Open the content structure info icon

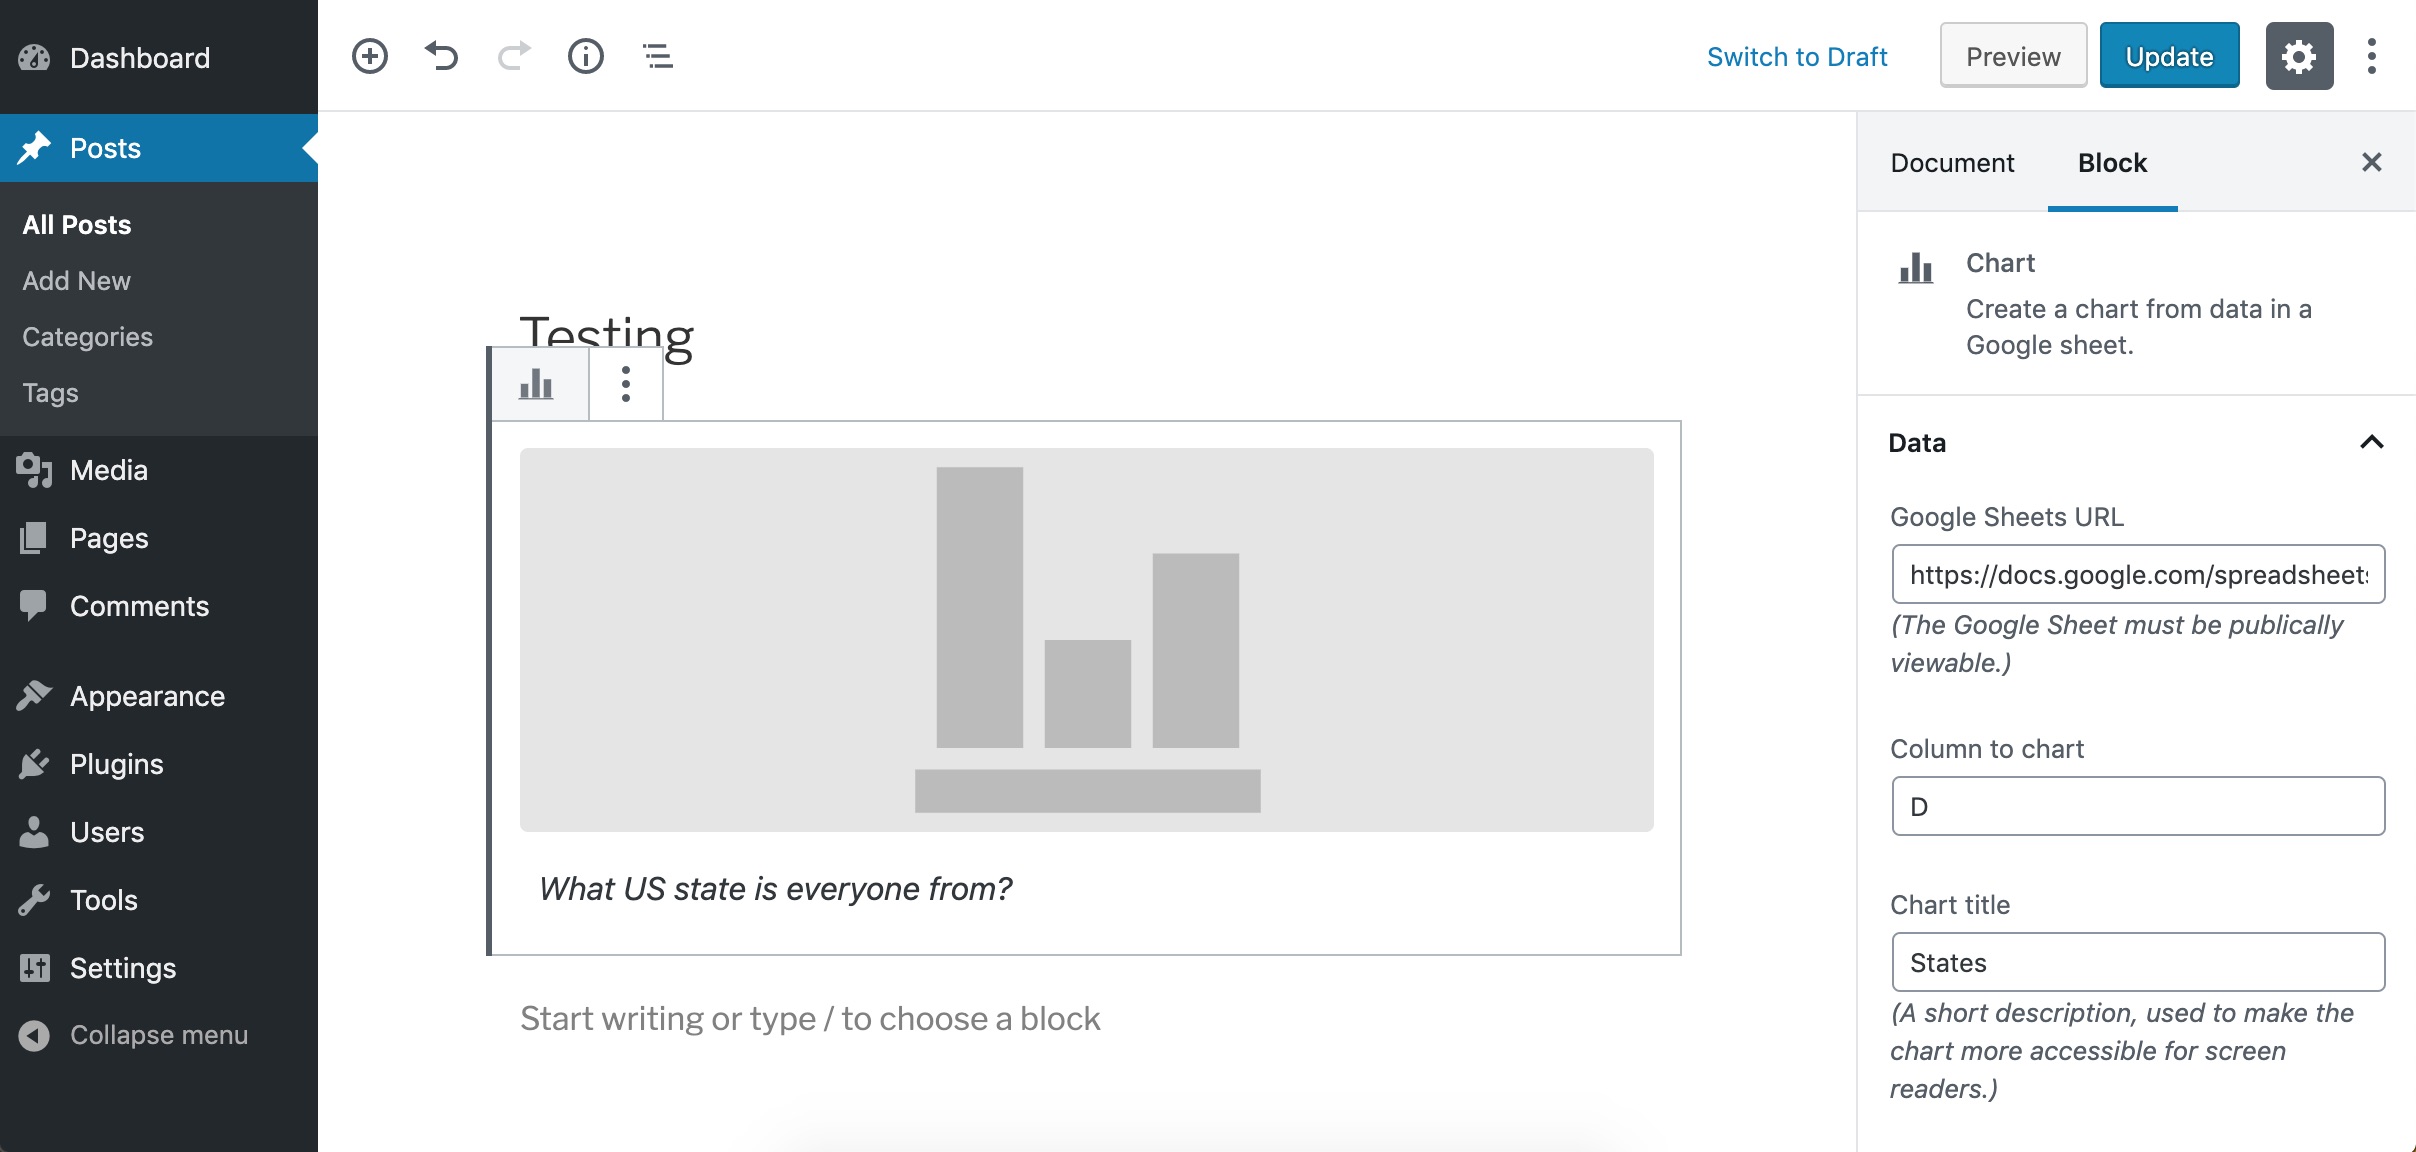coord(586,56)
